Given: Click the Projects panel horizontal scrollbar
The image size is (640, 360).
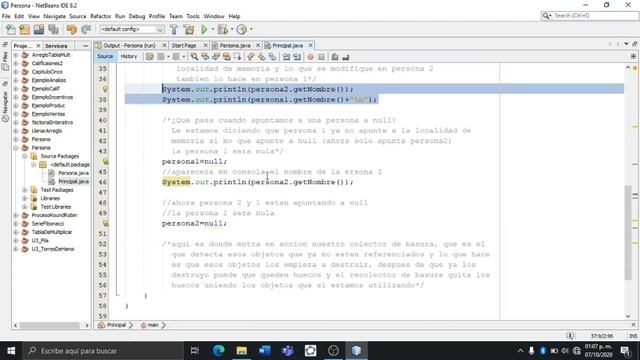Looking at the screenshot, I should click(51, 325).
